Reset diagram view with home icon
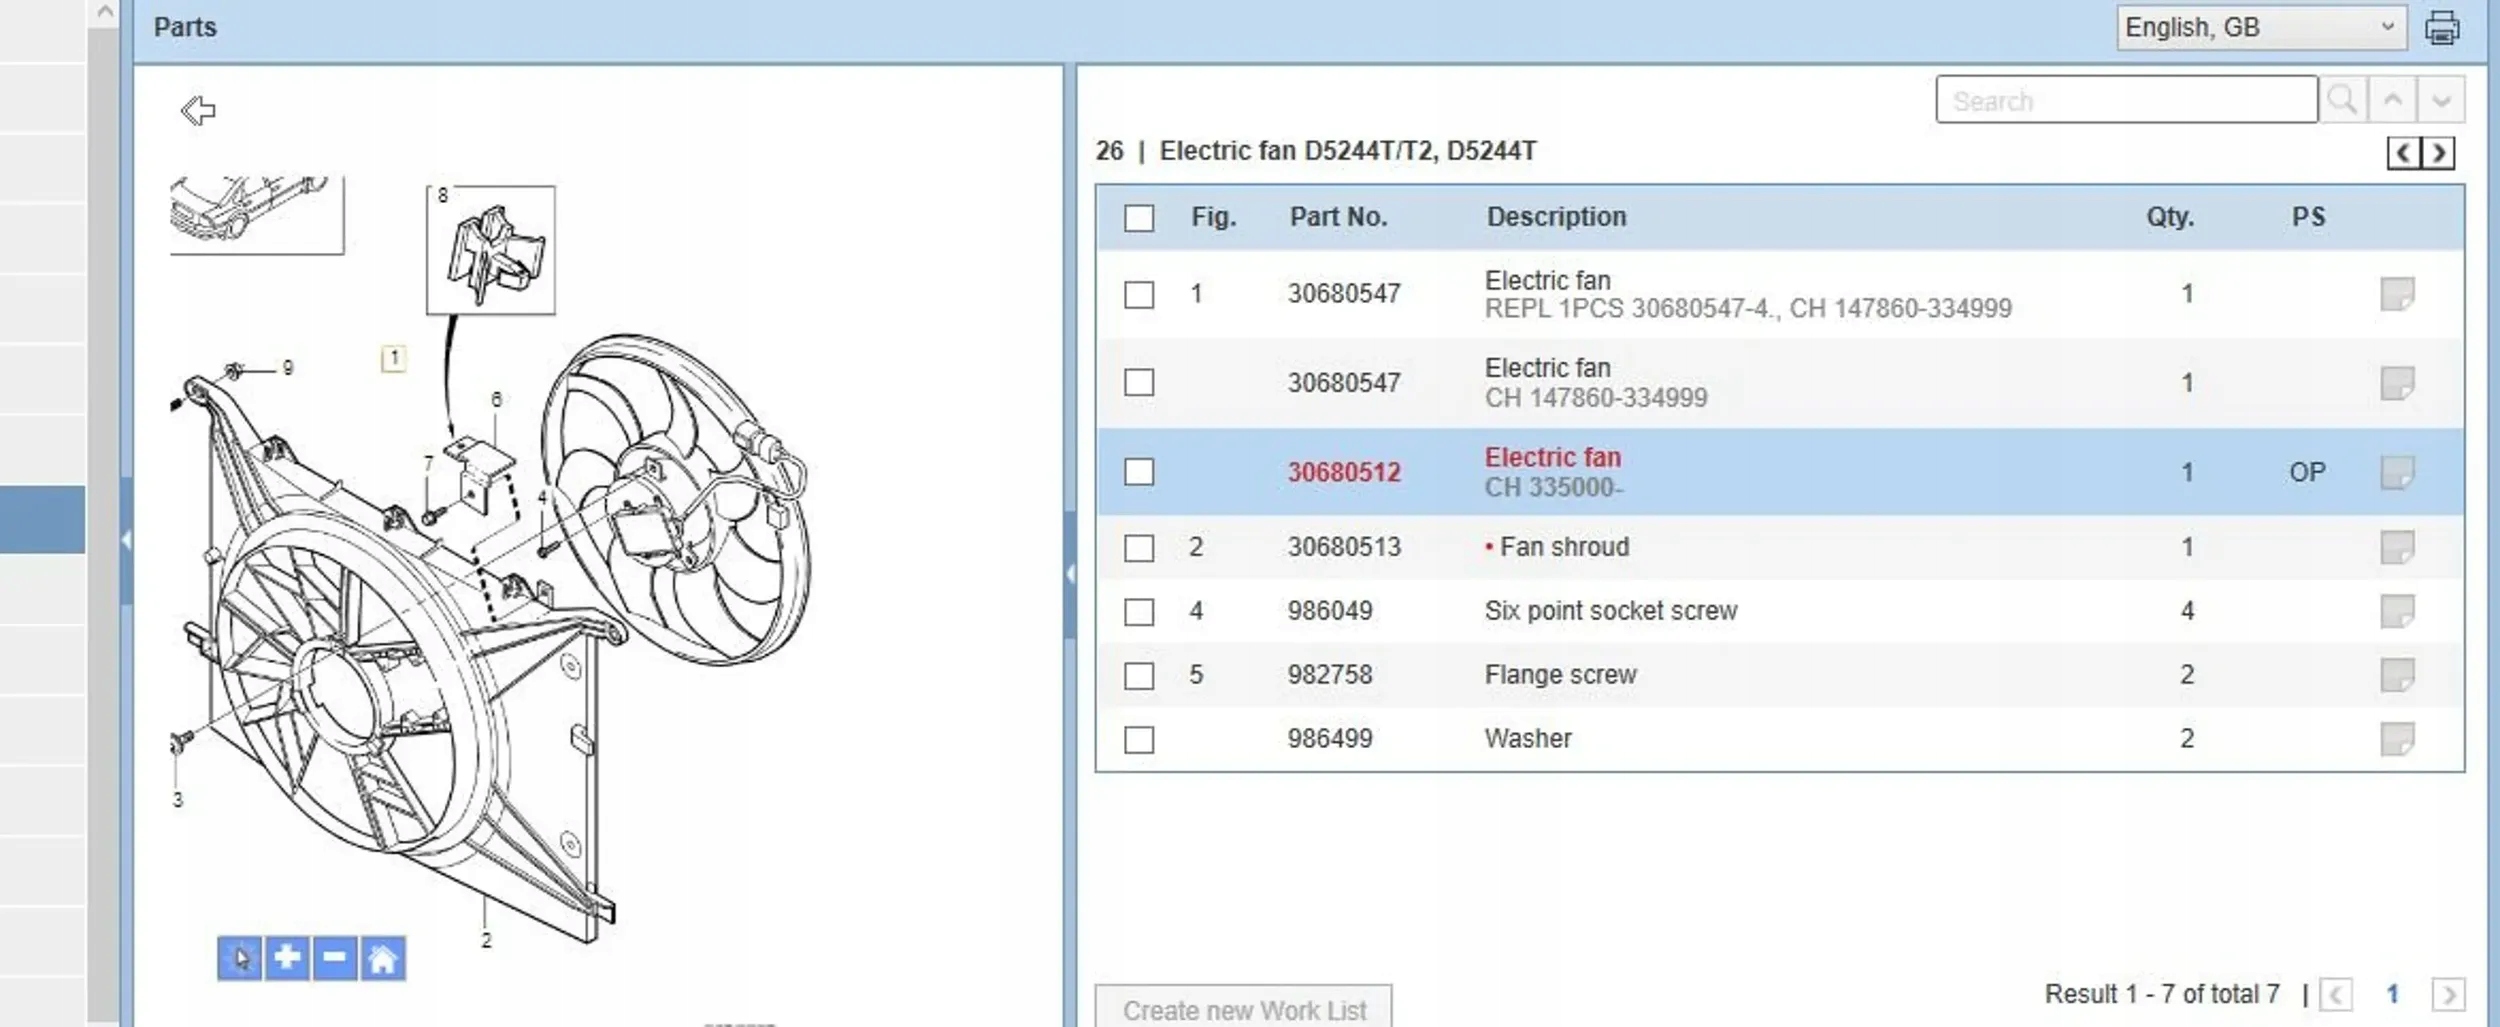This screenshot has width=2500, height=1027. [383, 958]
